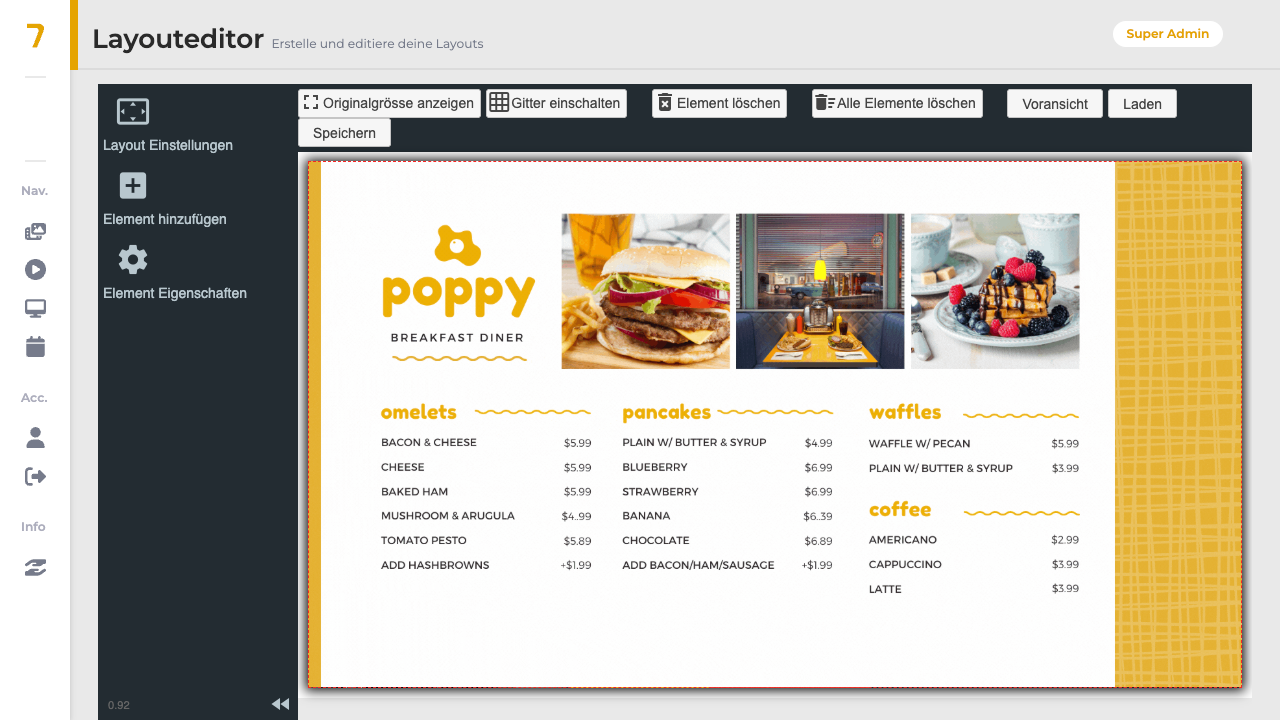Viewport: 1280px width, 720px height.
Task: Click Element löschen button
Action: 719,103
